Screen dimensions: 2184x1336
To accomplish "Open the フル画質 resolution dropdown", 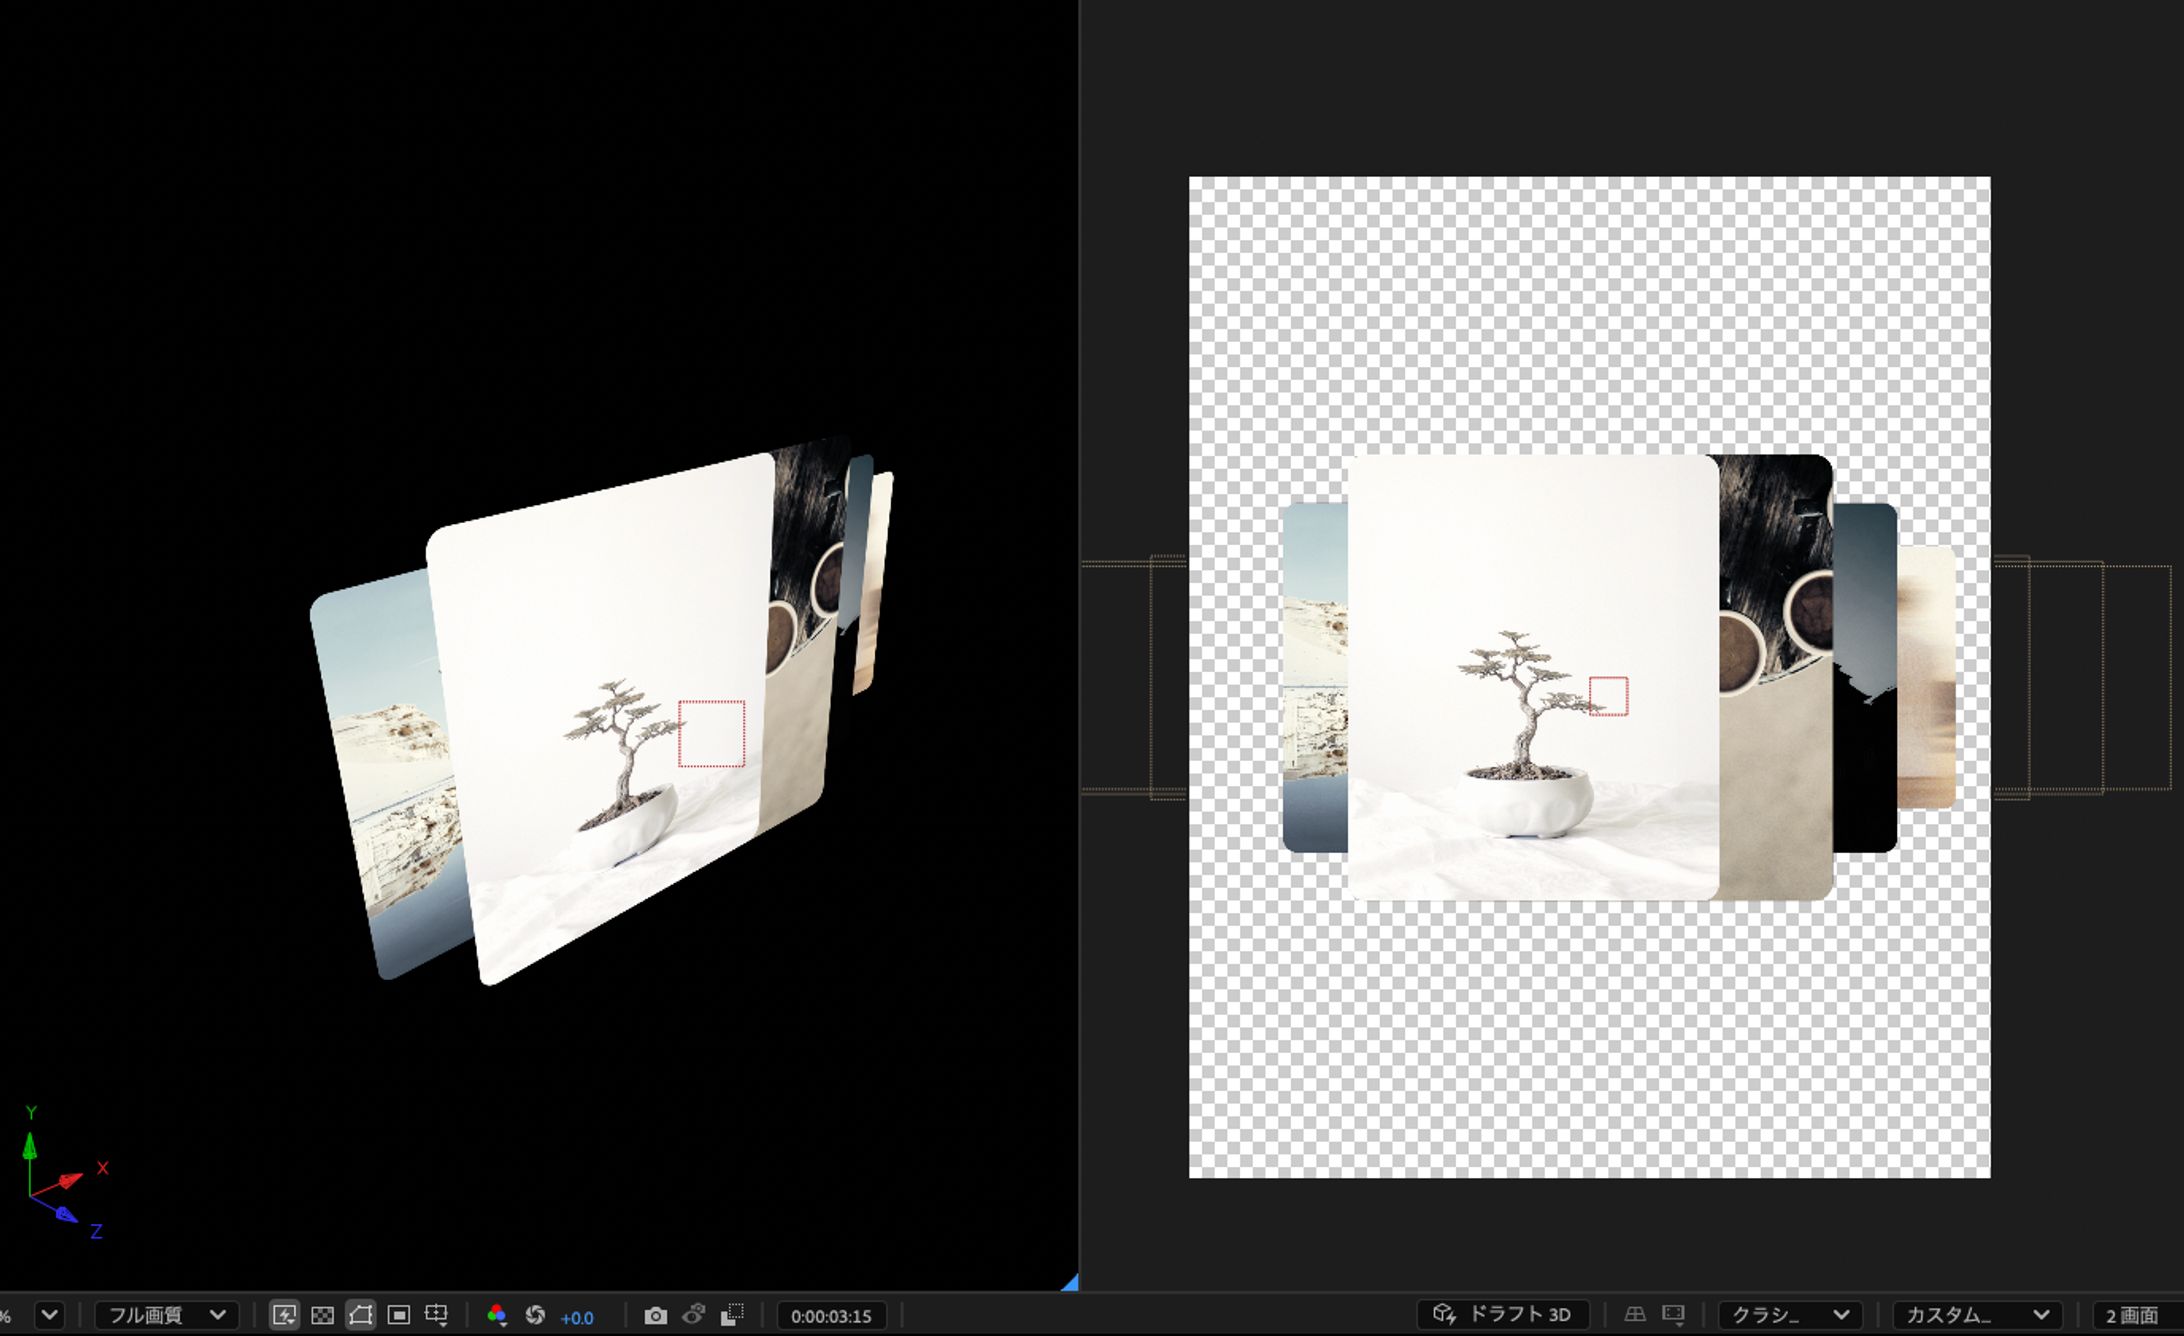I will (x=166, y=1314).
